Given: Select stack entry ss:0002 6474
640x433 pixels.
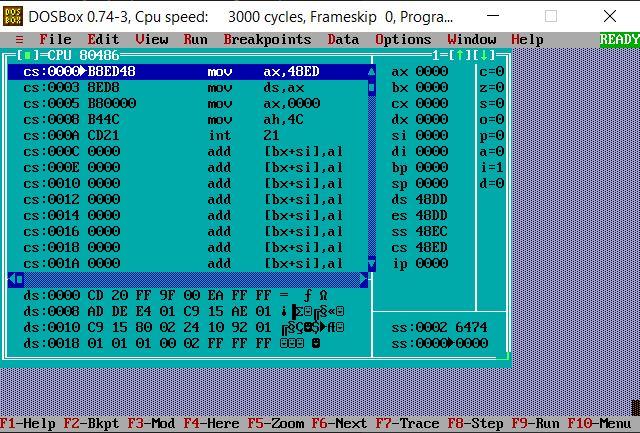Looking at the screenshot, I should tap(440, 327).
